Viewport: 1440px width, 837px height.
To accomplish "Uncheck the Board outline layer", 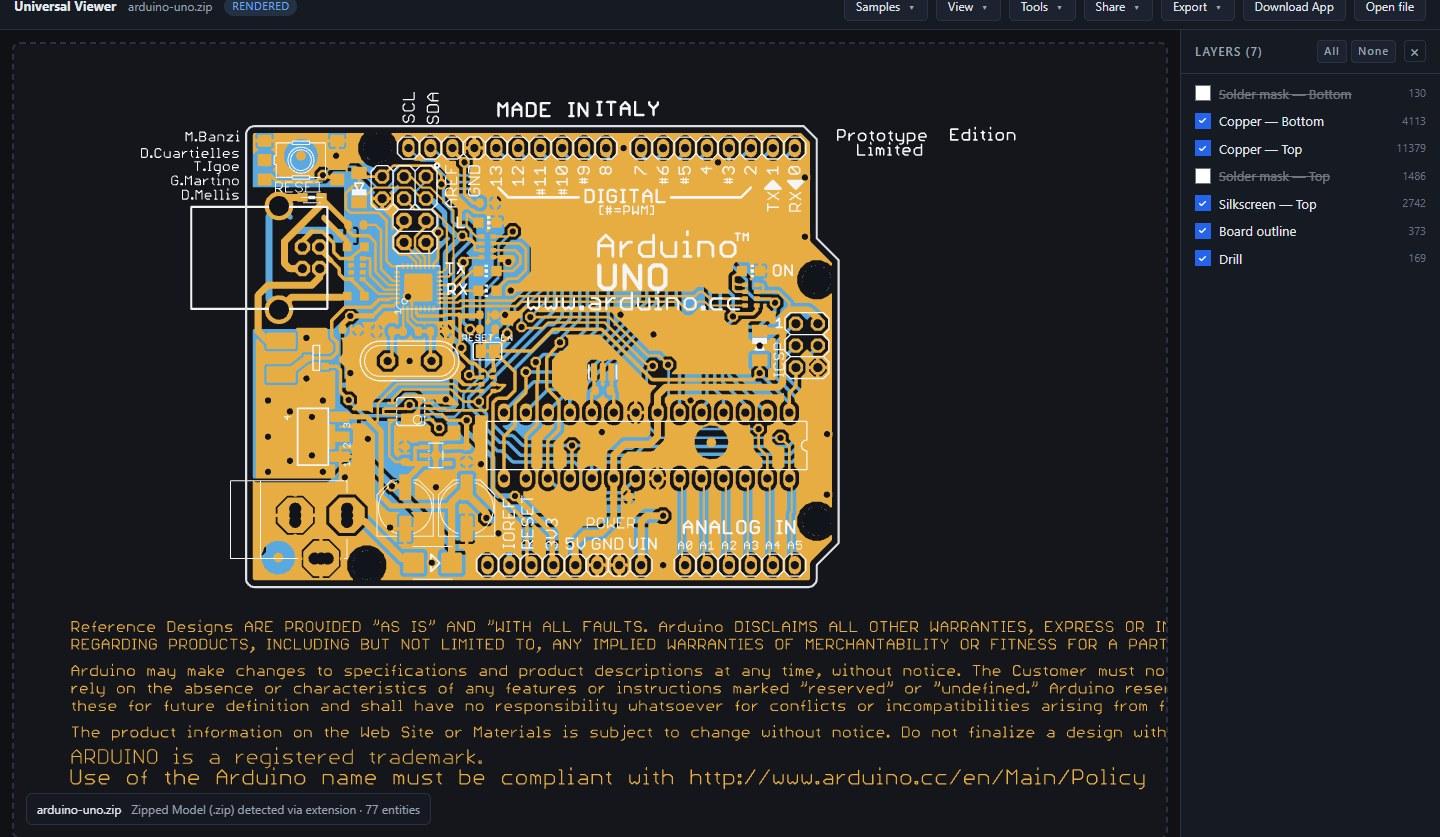I will click(1203, 231).
